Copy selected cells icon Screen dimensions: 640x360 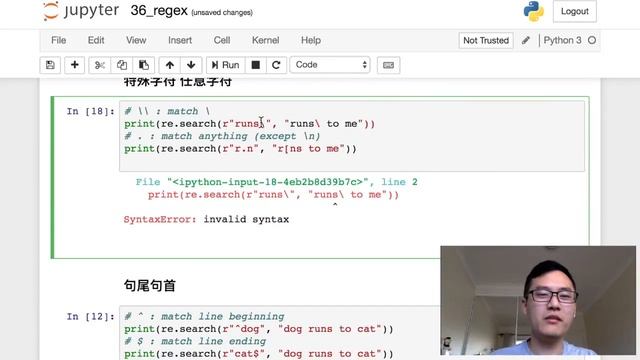(122, 65)
